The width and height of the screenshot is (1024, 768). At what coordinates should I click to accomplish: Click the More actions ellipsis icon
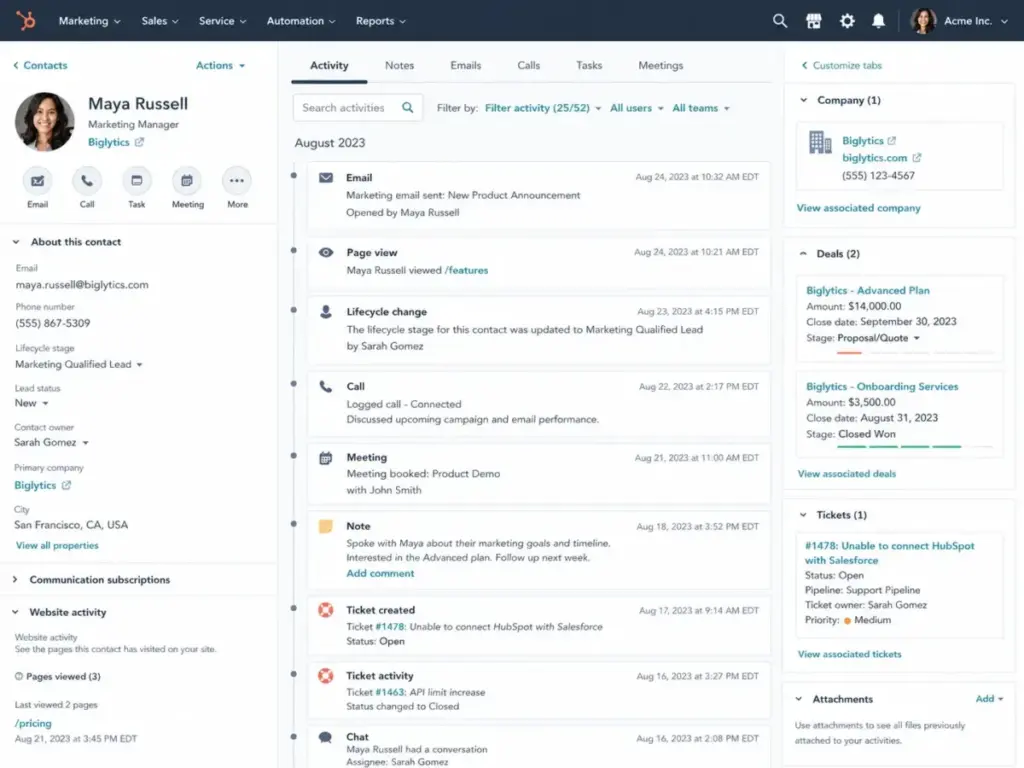coord(237,181)
